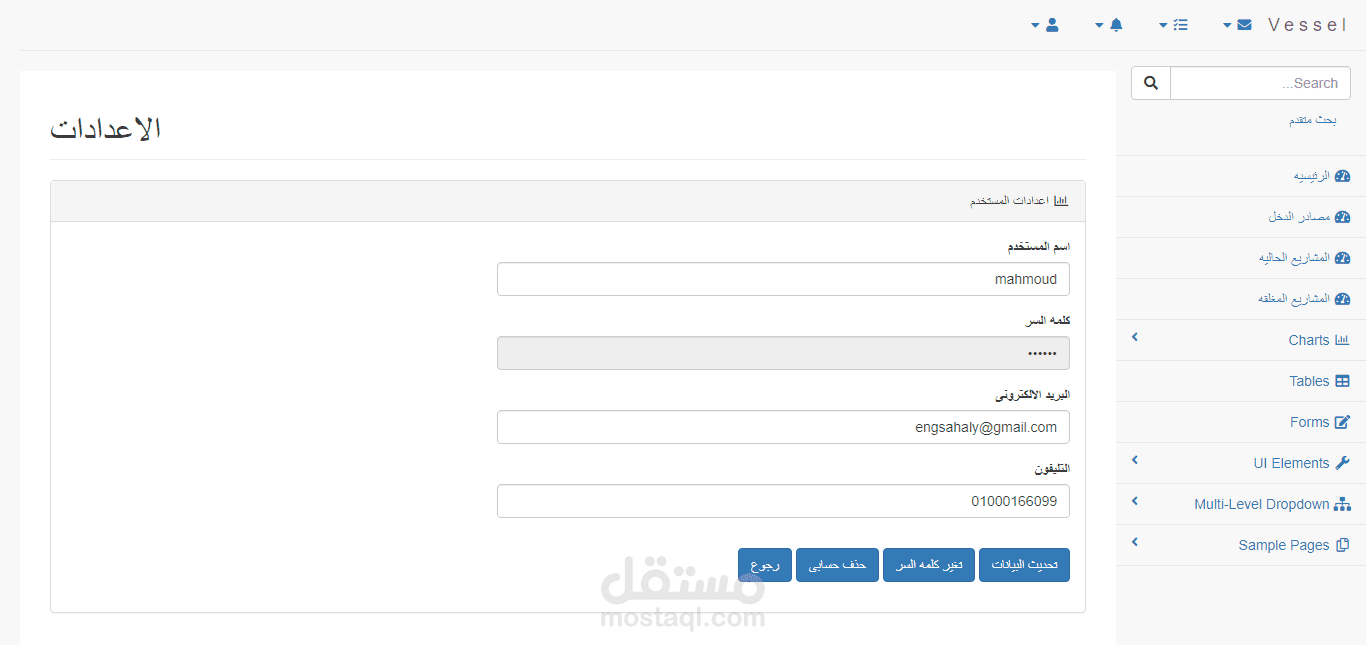Click the pages icon beside Sample Pages
Viewport: 1366px width, 645px height.
pos(1343,545)
